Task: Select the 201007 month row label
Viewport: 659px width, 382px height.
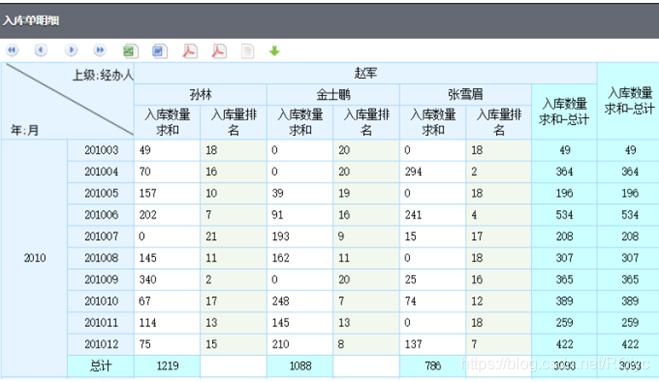Action: point(101,236)
